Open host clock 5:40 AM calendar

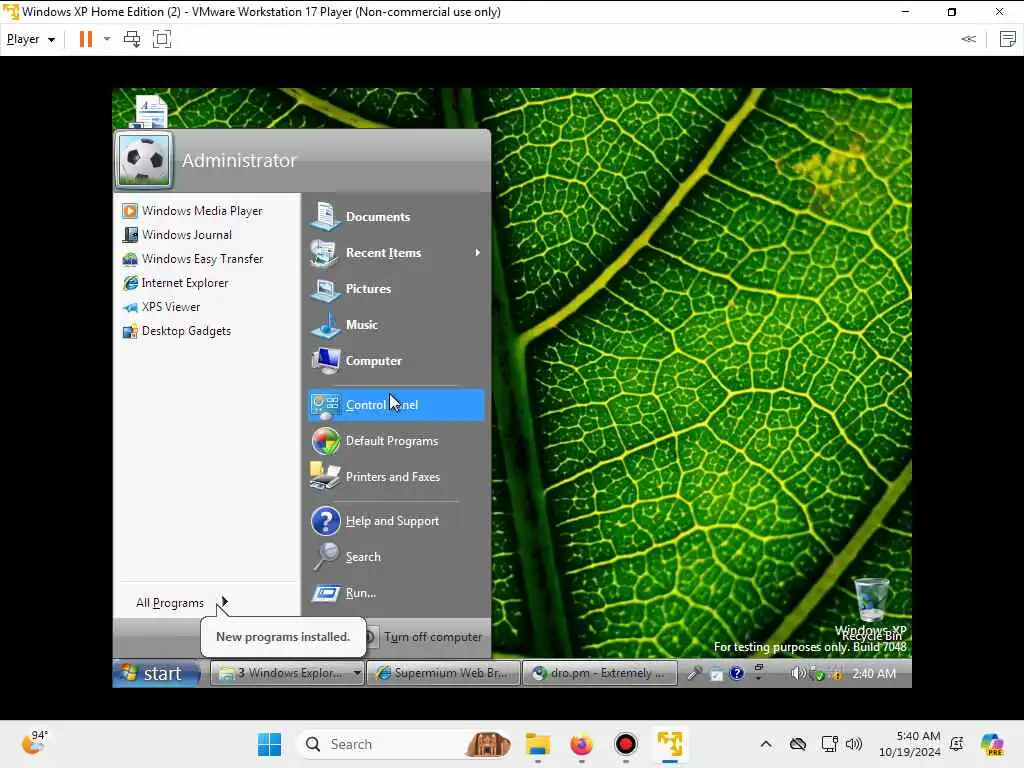pos(910,744)
